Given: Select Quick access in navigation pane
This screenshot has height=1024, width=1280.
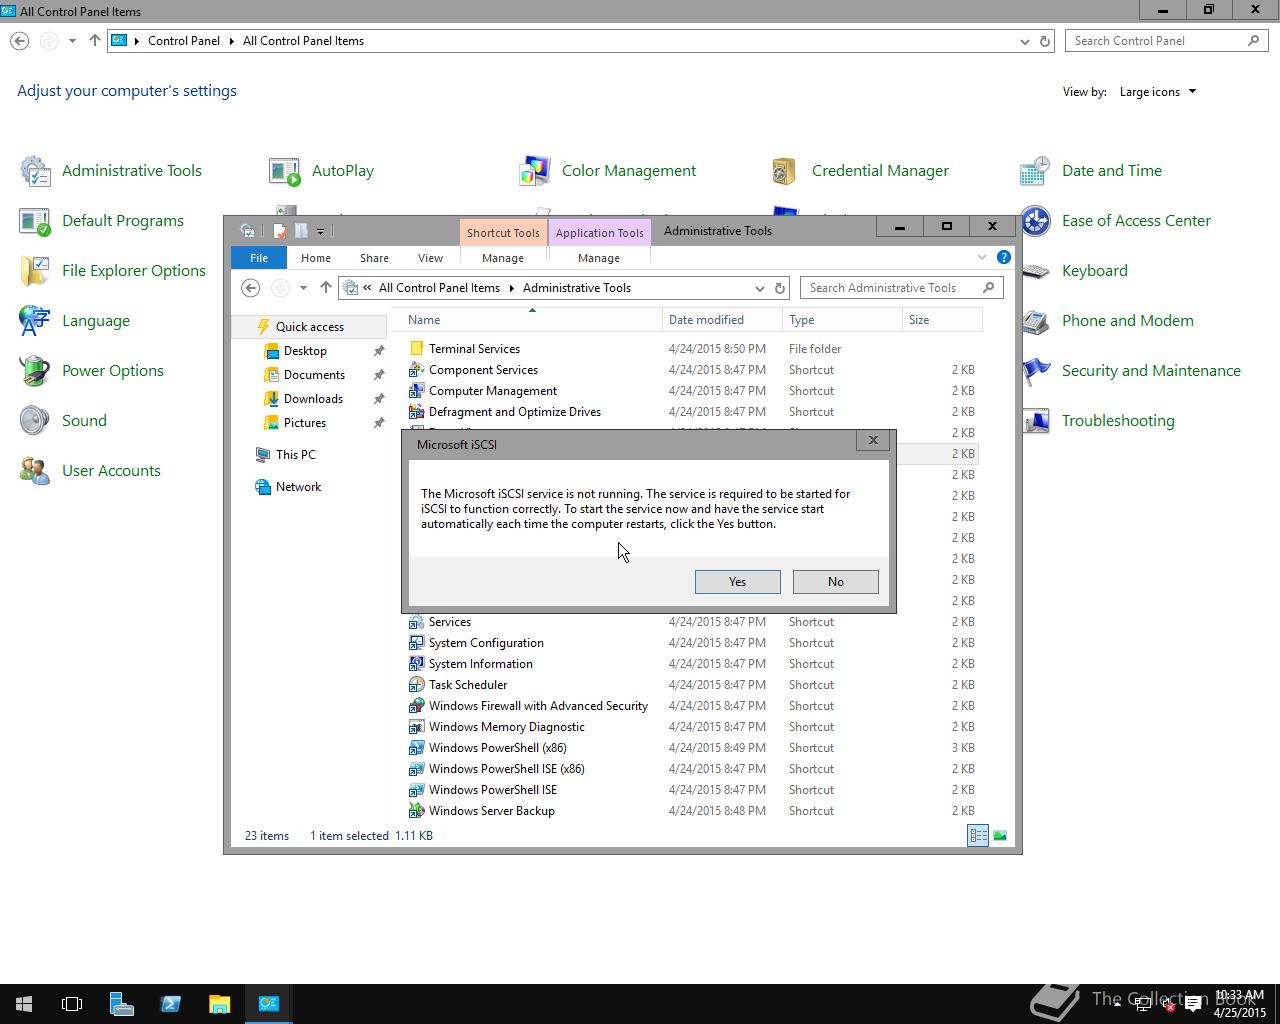Looking at the screenshot, I should pos(309,327).
